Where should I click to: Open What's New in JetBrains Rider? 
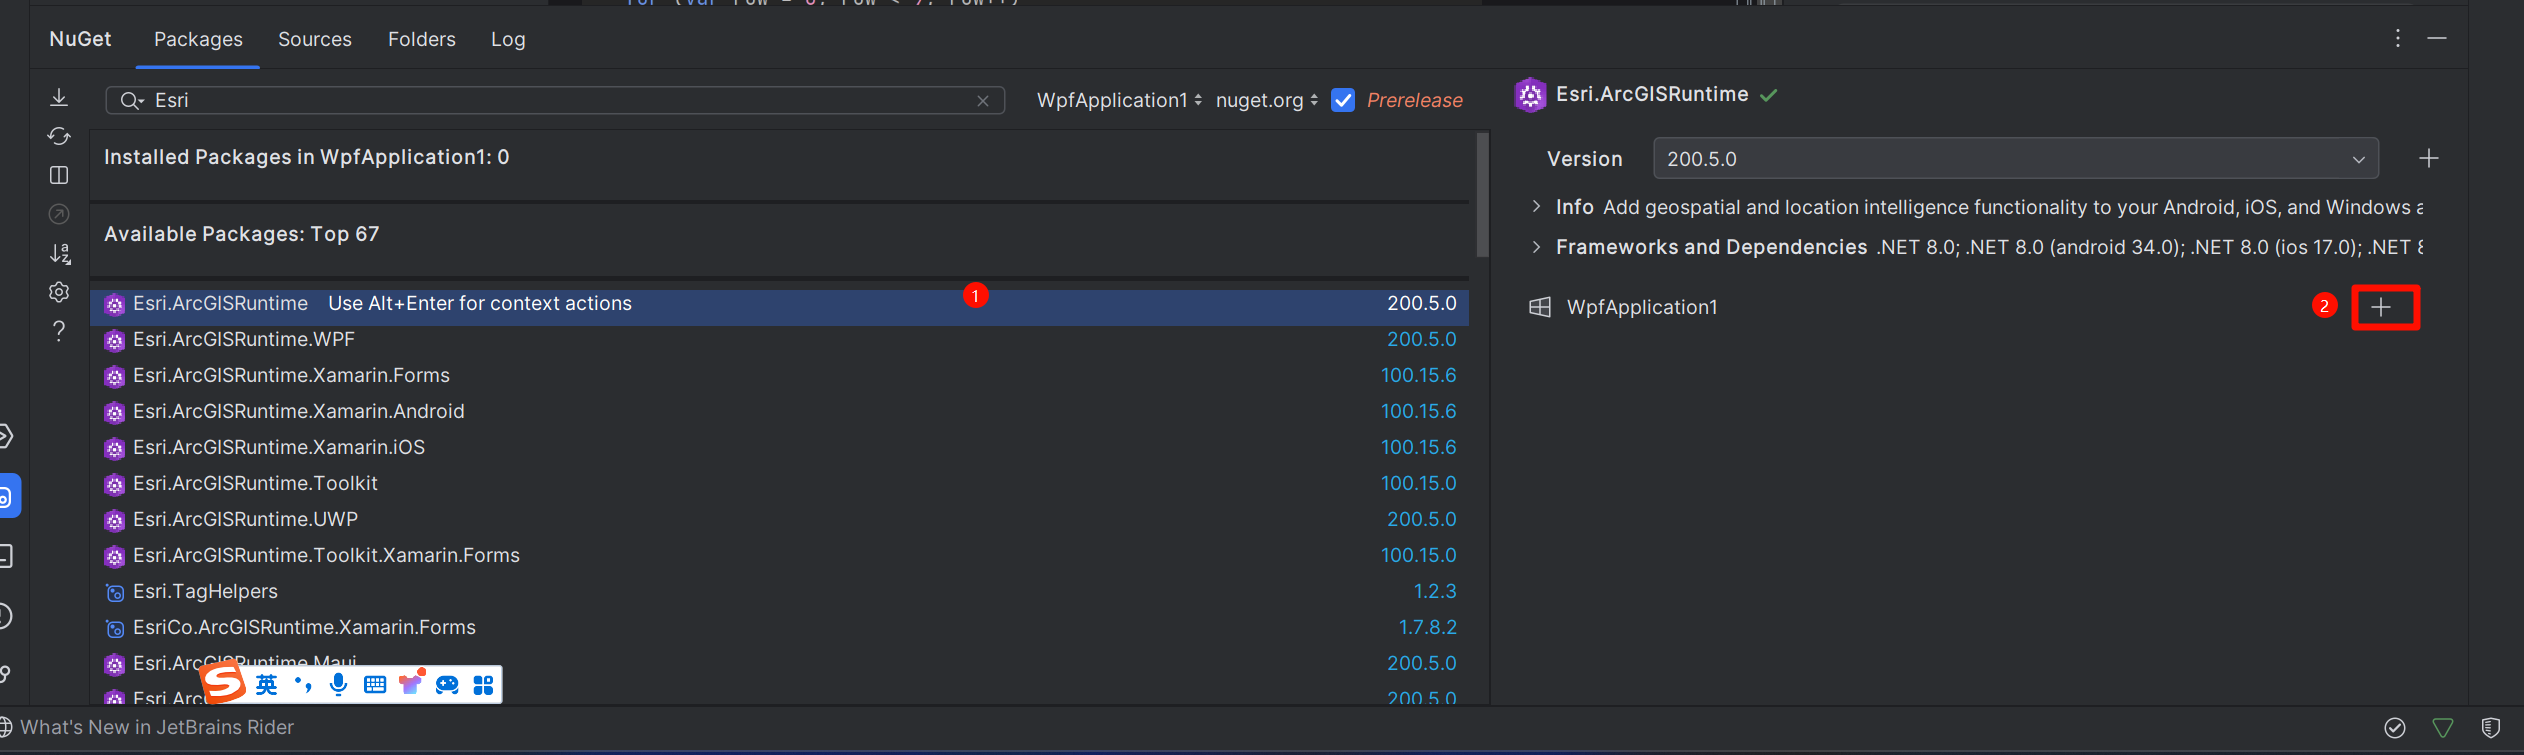pyautogui.click(x=157, y=728)
